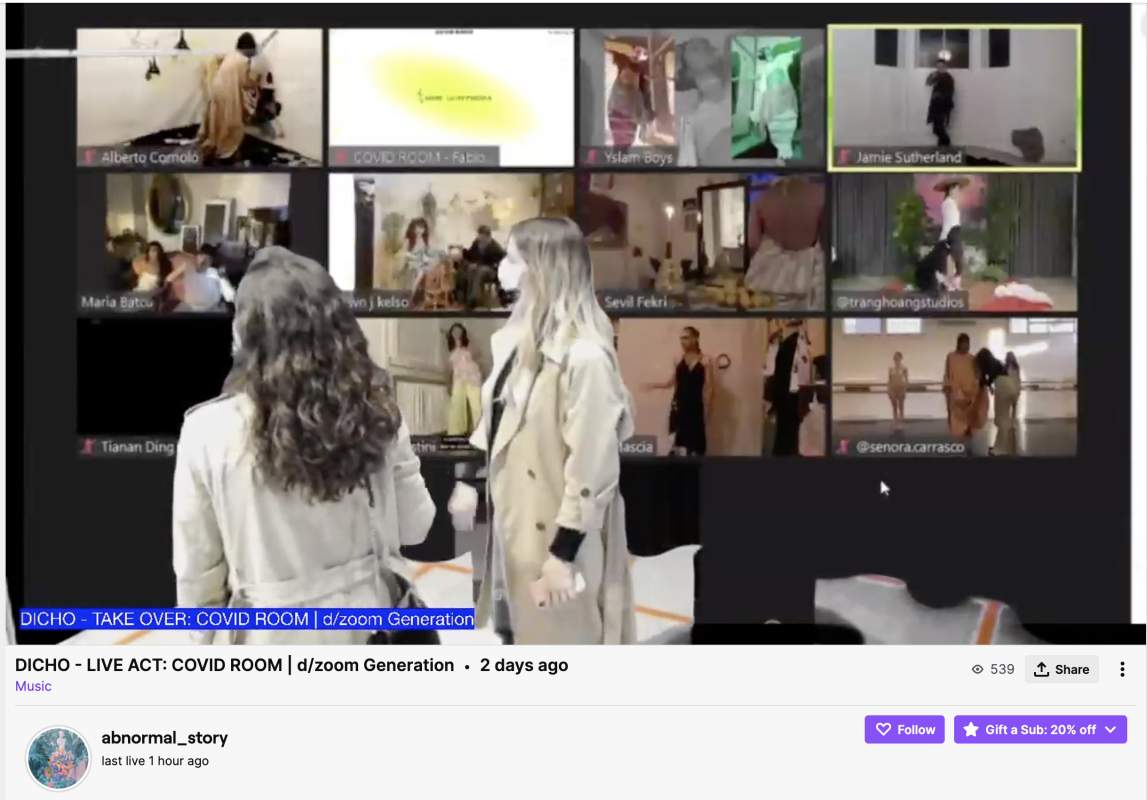
Task: Click the Sevil Fekri video tile
Action: pos(706,242)
